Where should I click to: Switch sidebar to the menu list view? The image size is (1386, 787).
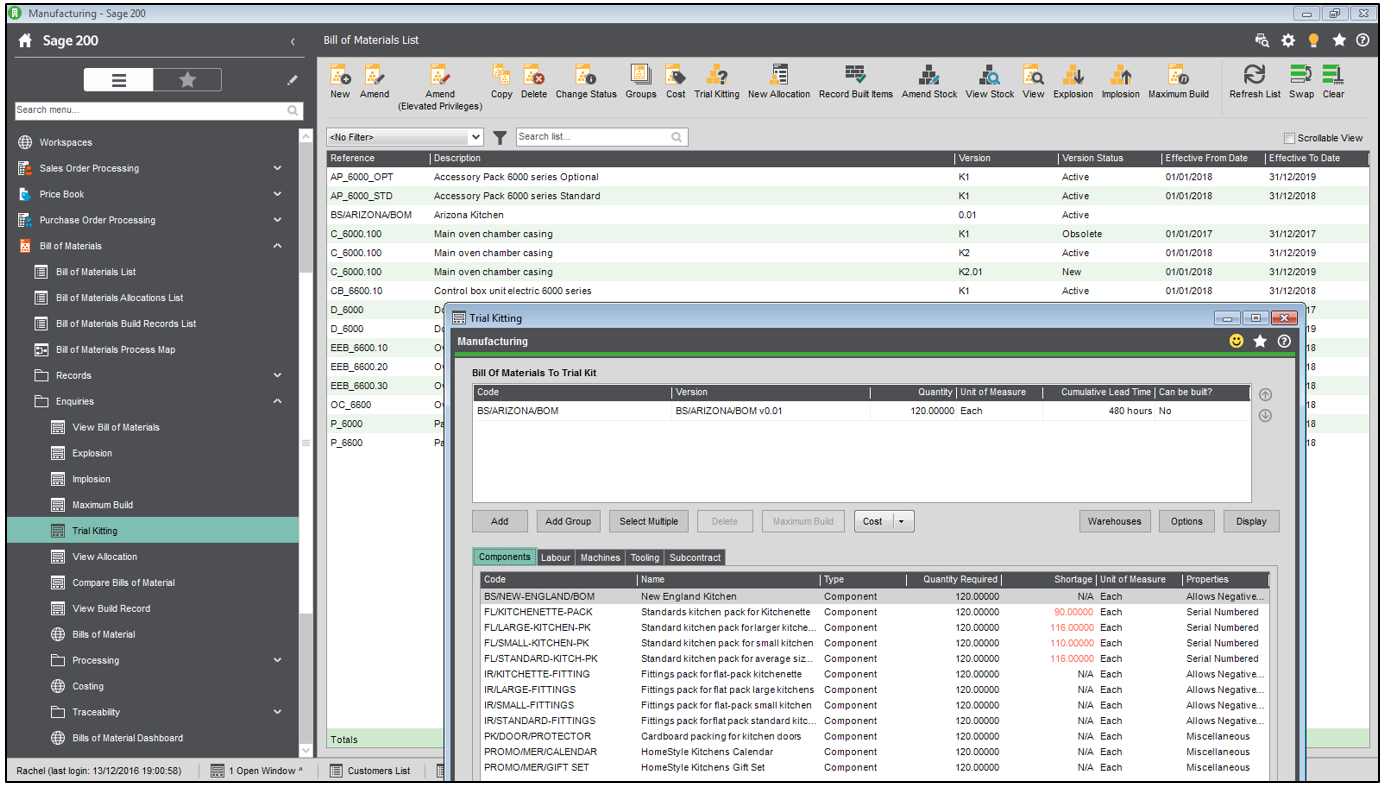tap(118, 81)
